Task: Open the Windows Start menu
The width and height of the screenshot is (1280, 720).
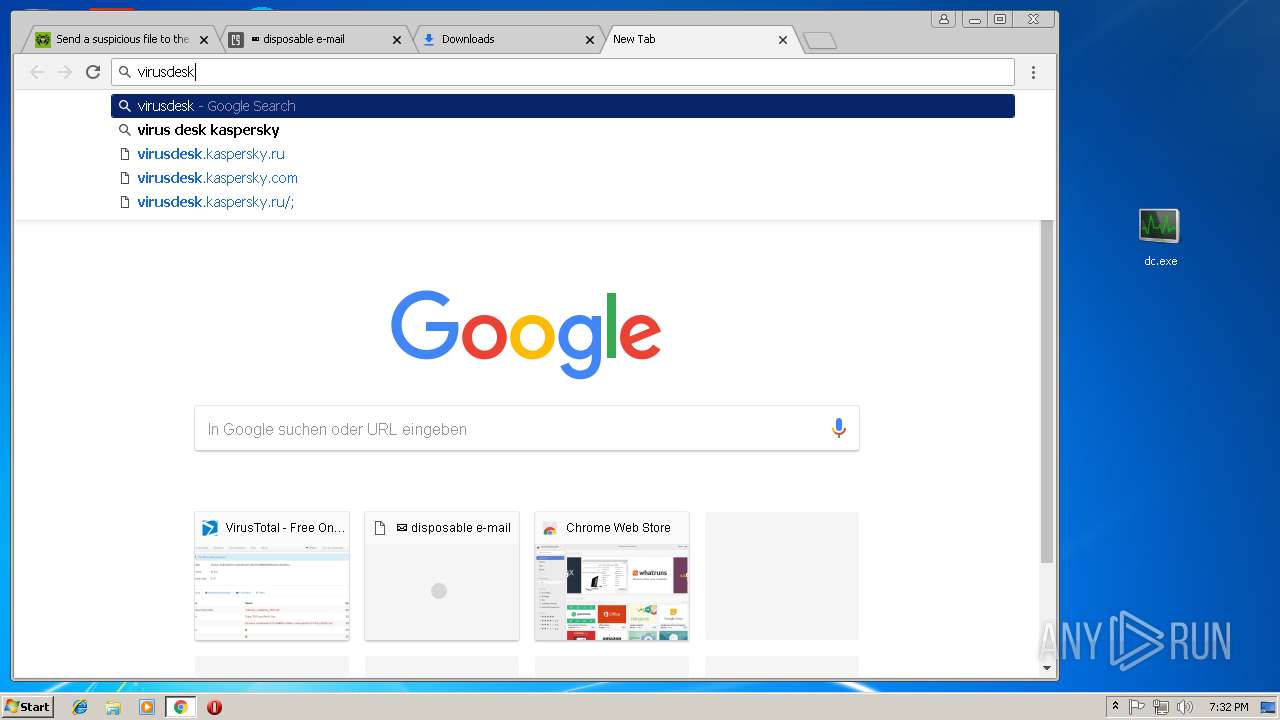Action: [x=28, y=706]
